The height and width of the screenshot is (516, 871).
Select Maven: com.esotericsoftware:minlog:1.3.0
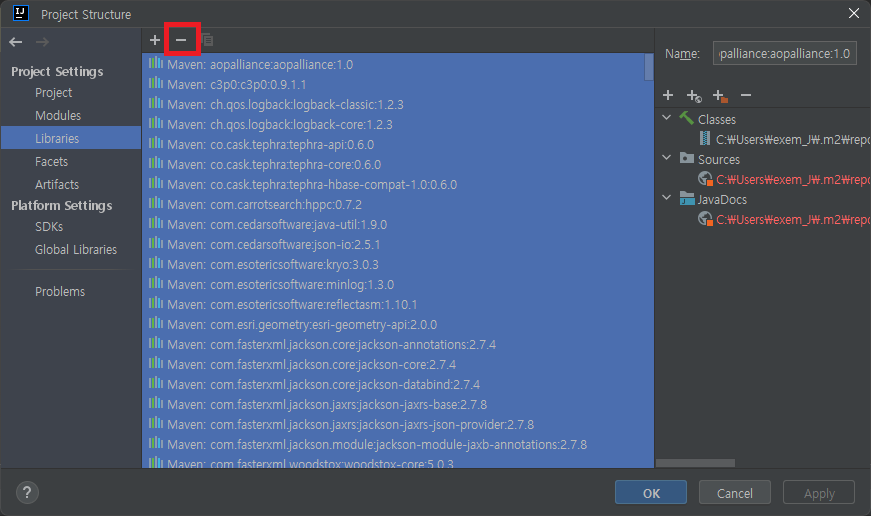[398, 284]
